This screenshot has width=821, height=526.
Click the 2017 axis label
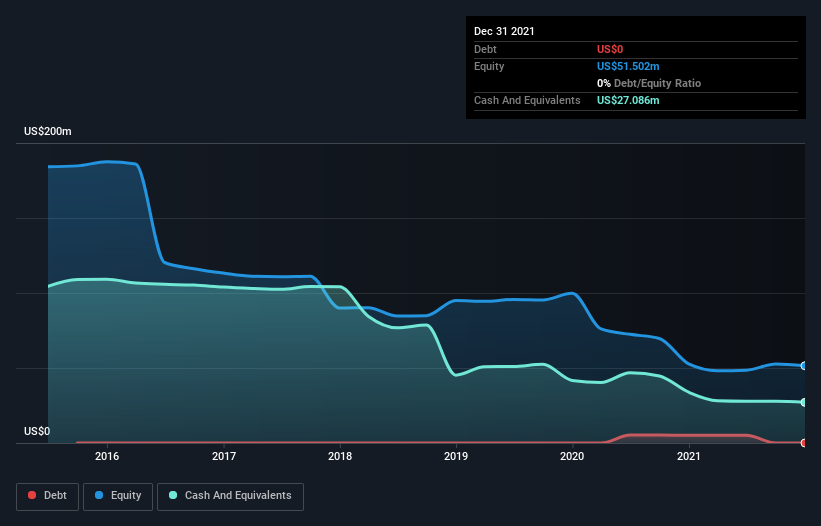(224, 456)
